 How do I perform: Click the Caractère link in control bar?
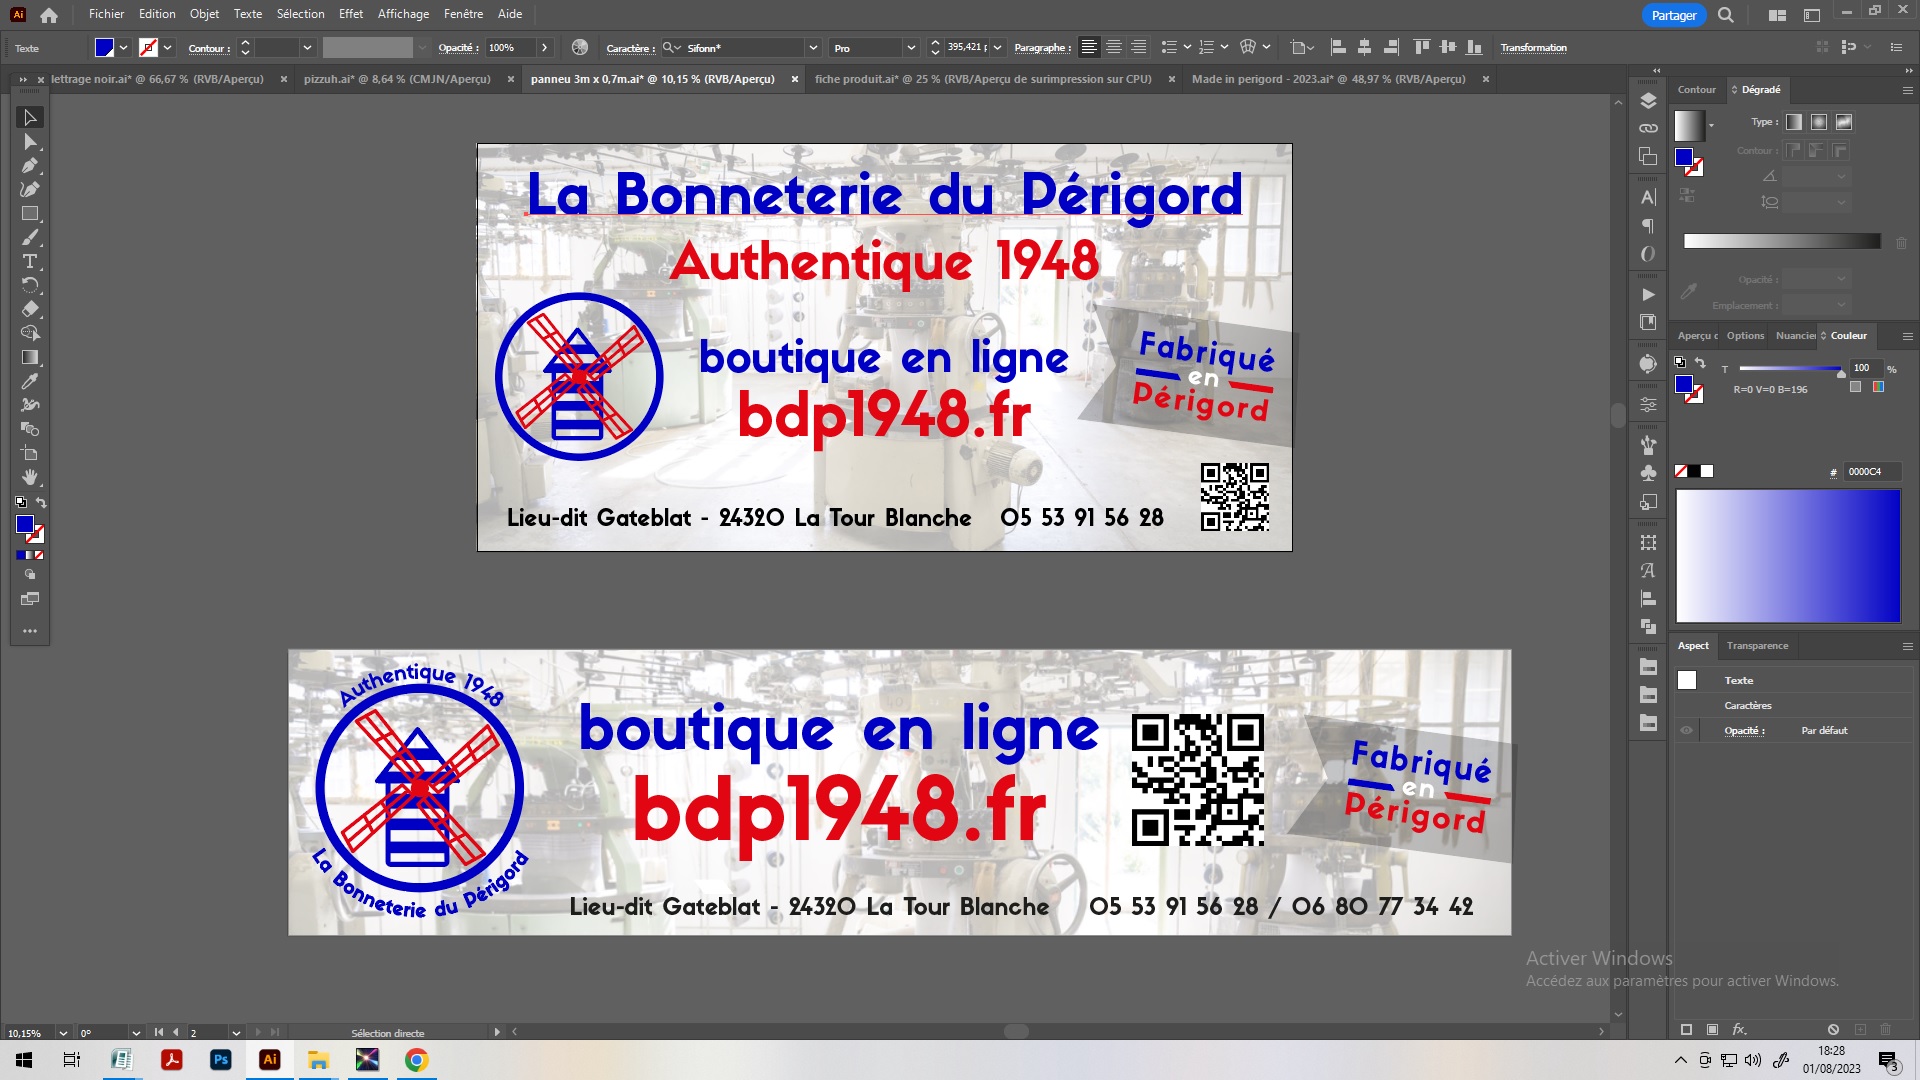631,48
